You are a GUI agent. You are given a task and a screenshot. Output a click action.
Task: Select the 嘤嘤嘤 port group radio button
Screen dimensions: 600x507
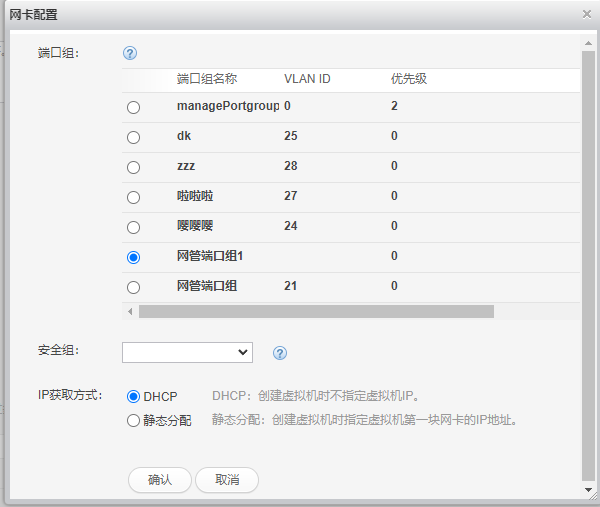pyautogui.click(x=133, y=227)
